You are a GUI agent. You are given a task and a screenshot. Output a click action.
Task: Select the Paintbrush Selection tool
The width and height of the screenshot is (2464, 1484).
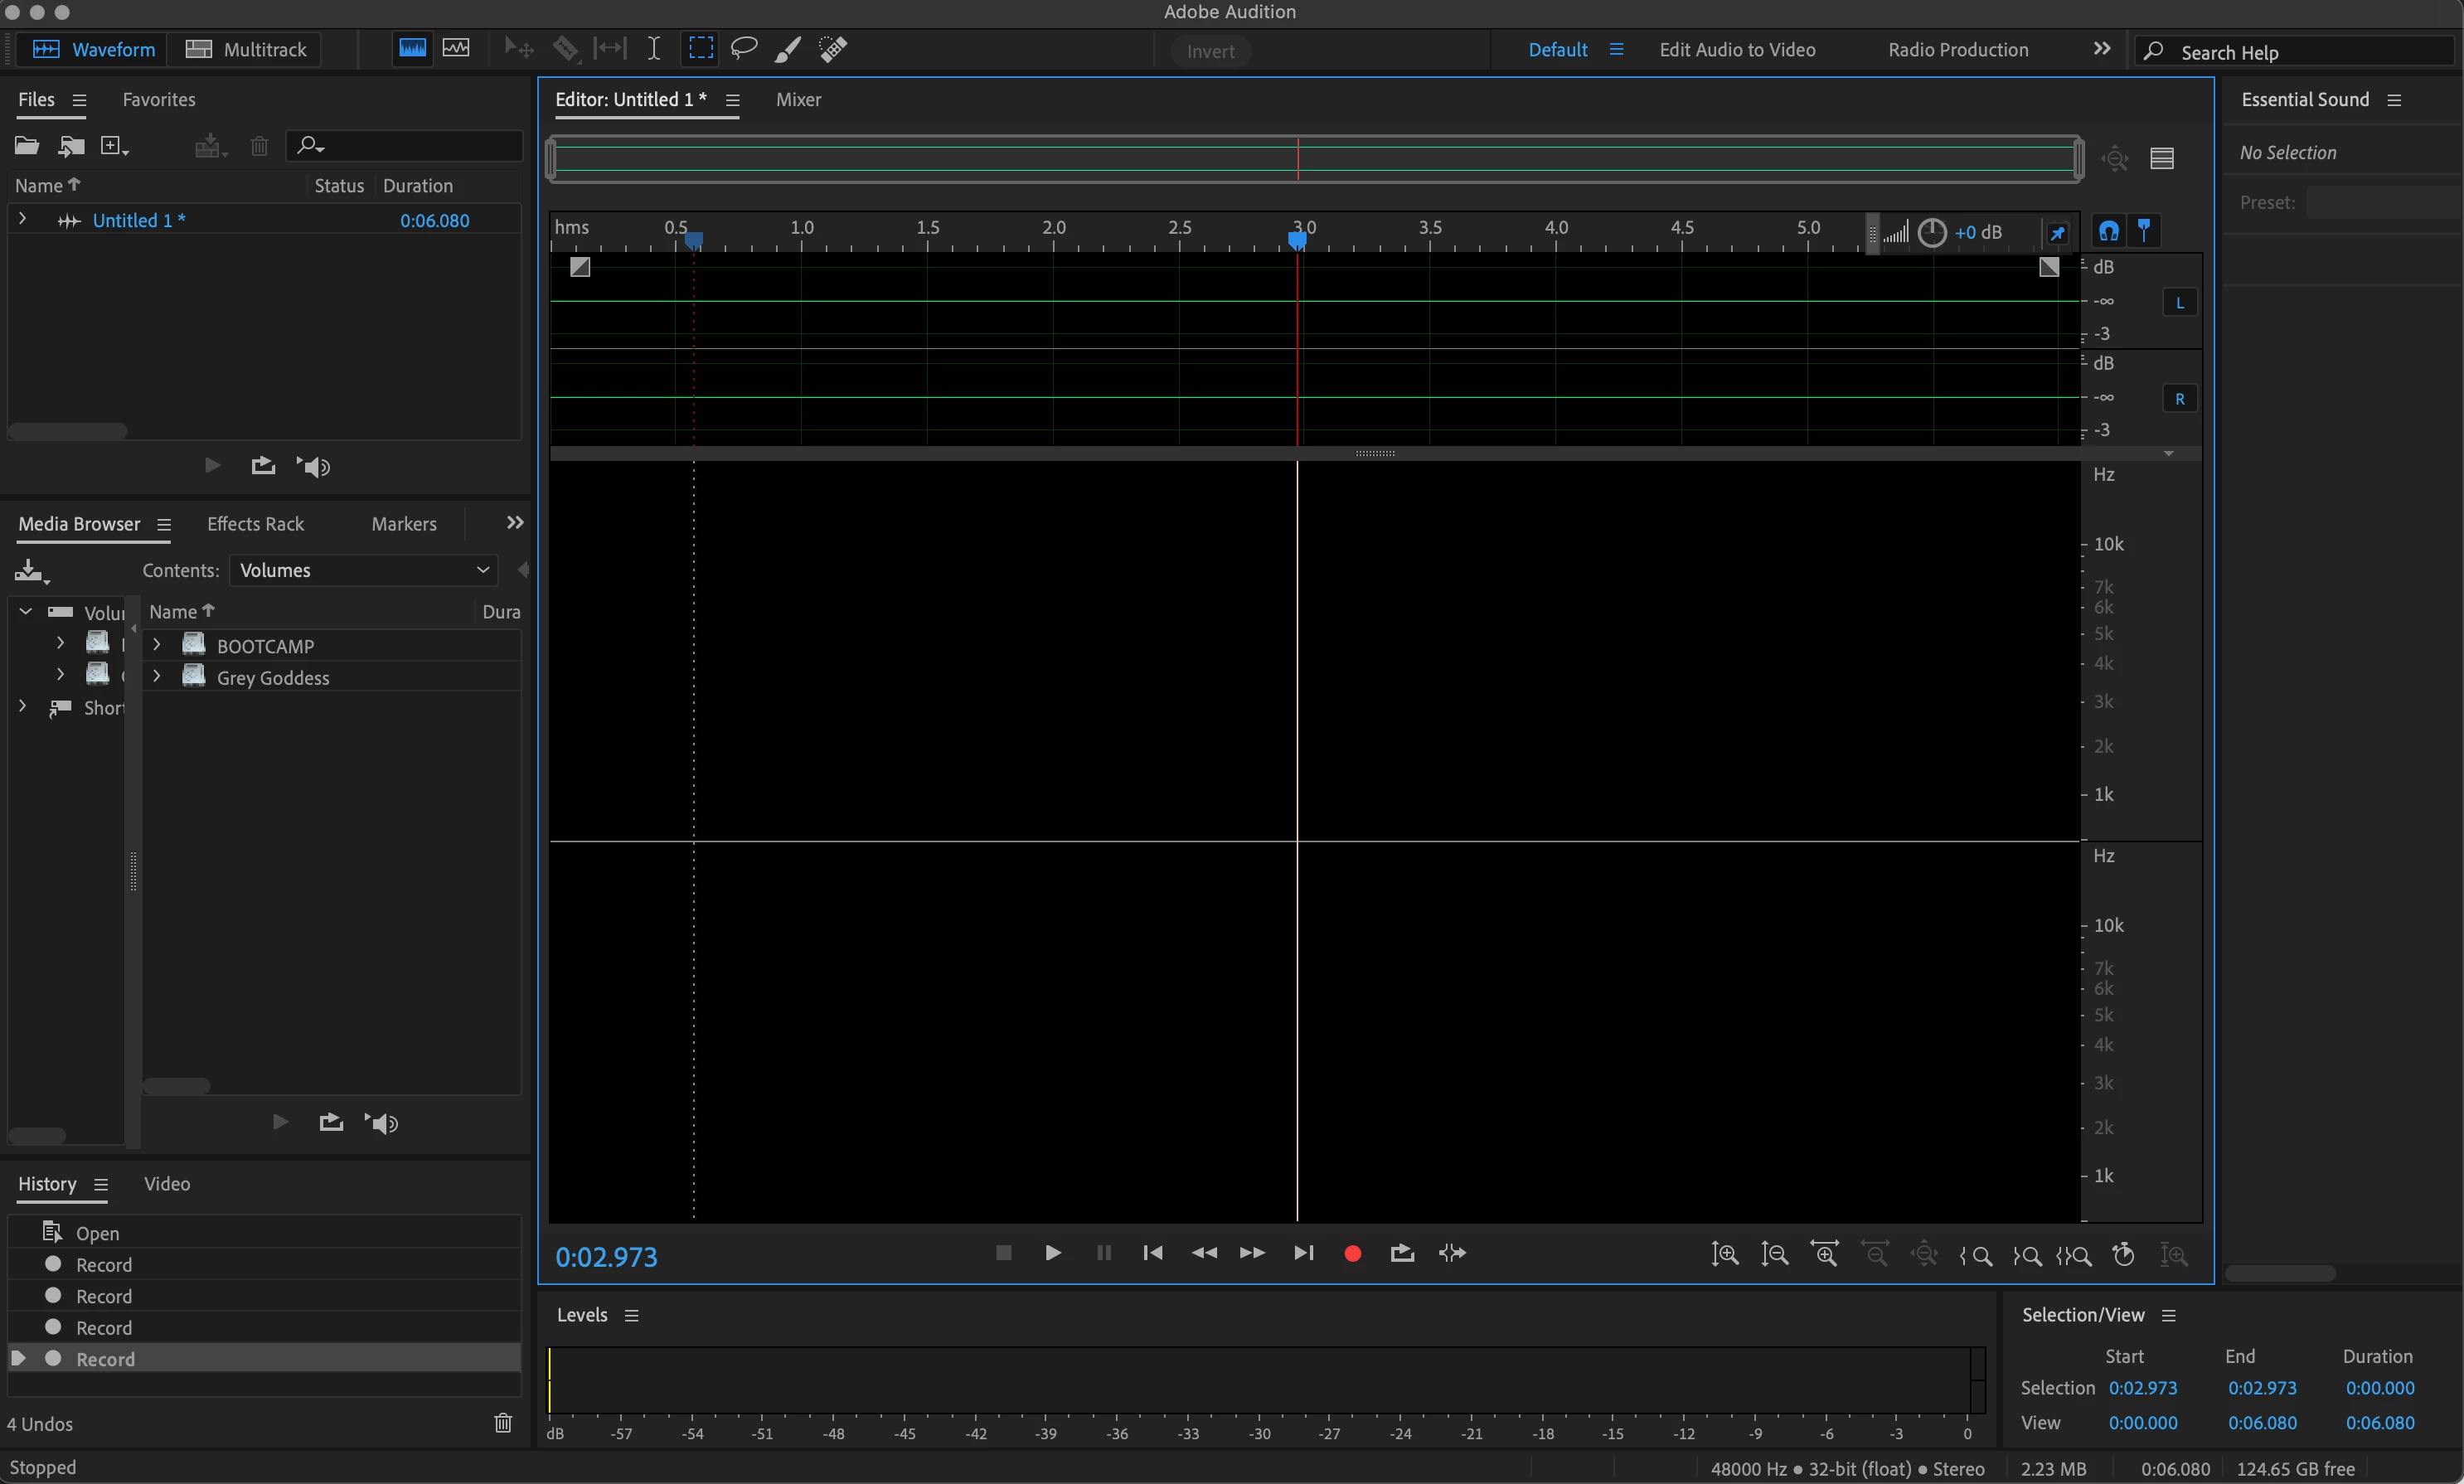(x=787, y=48)
